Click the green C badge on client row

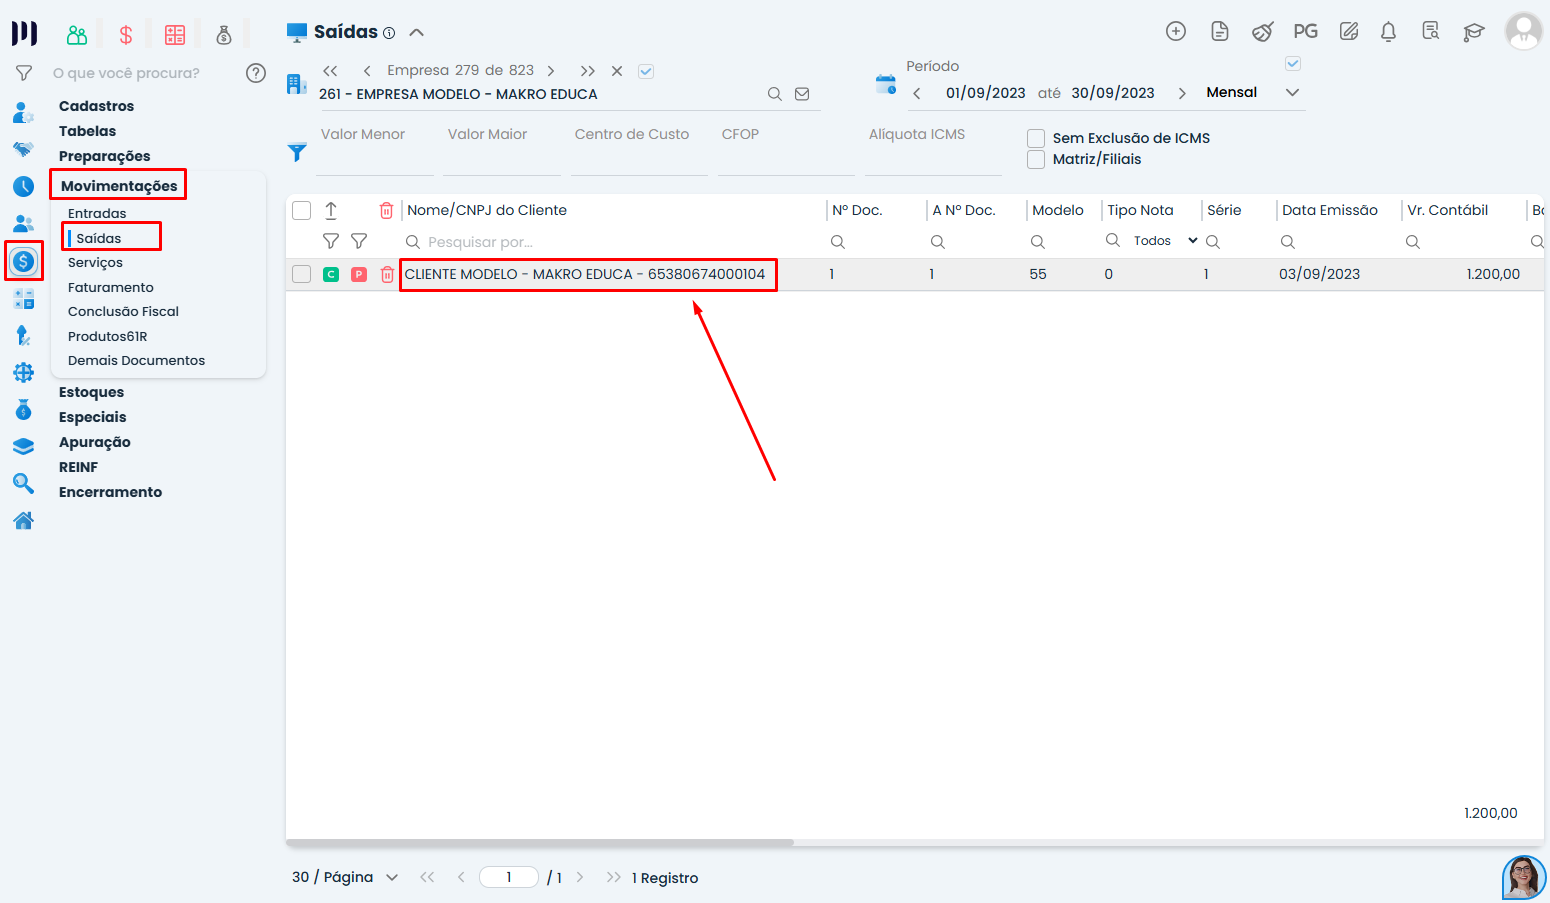pos(331,274)
